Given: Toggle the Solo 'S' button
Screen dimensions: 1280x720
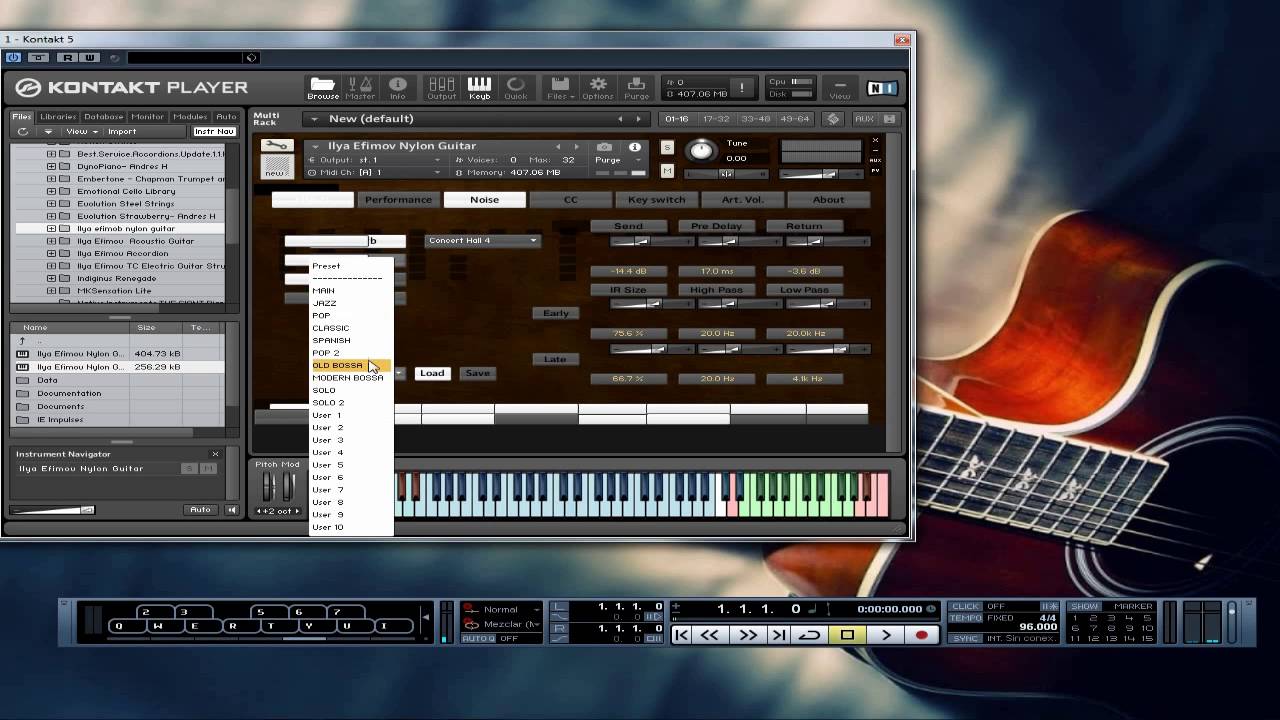Looking at the screenshot, I should 667,148.
